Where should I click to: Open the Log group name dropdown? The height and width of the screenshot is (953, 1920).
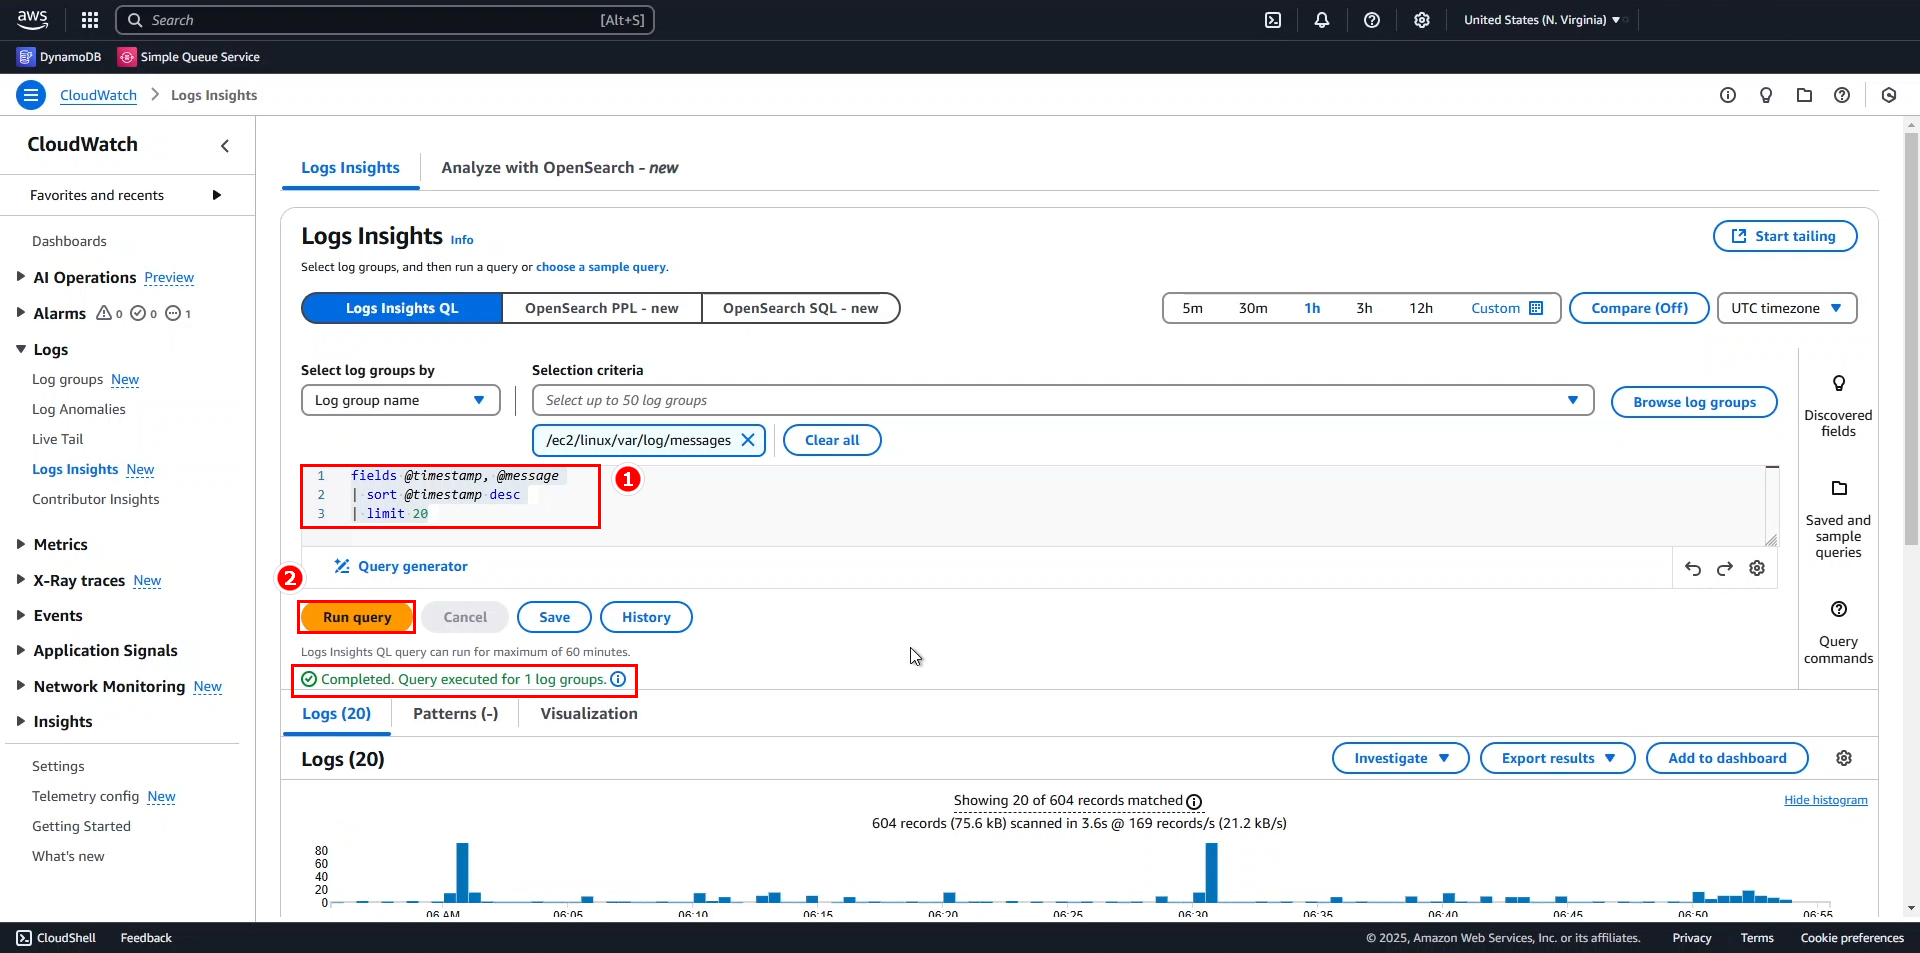coord(400,400)
